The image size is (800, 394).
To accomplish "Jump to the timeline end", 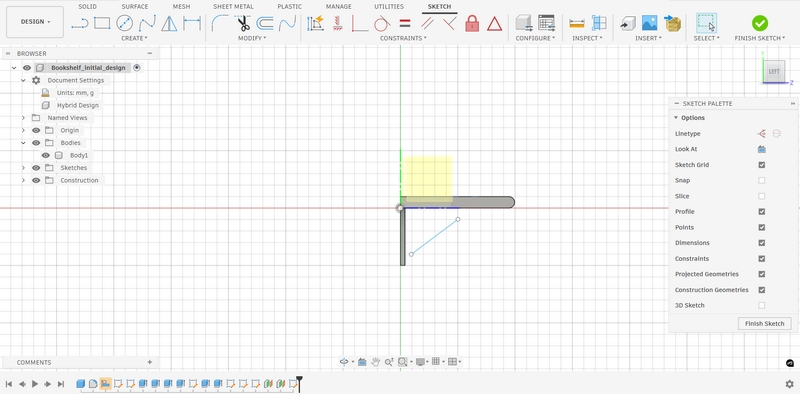I will tap(61, 384).
